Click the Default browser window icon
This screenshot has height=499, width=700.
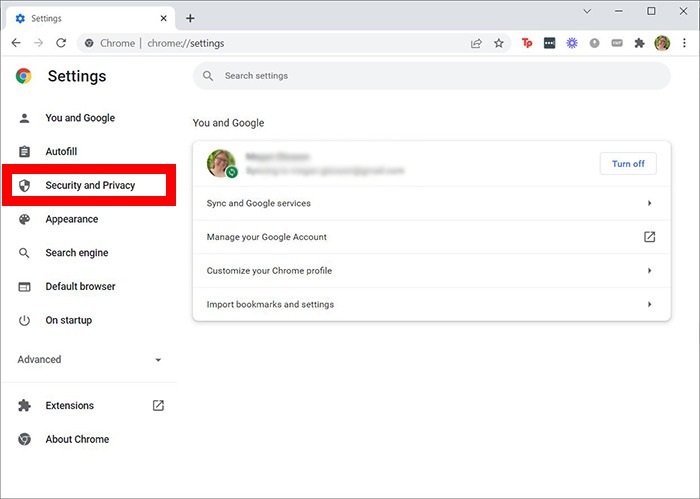[24, 287]
